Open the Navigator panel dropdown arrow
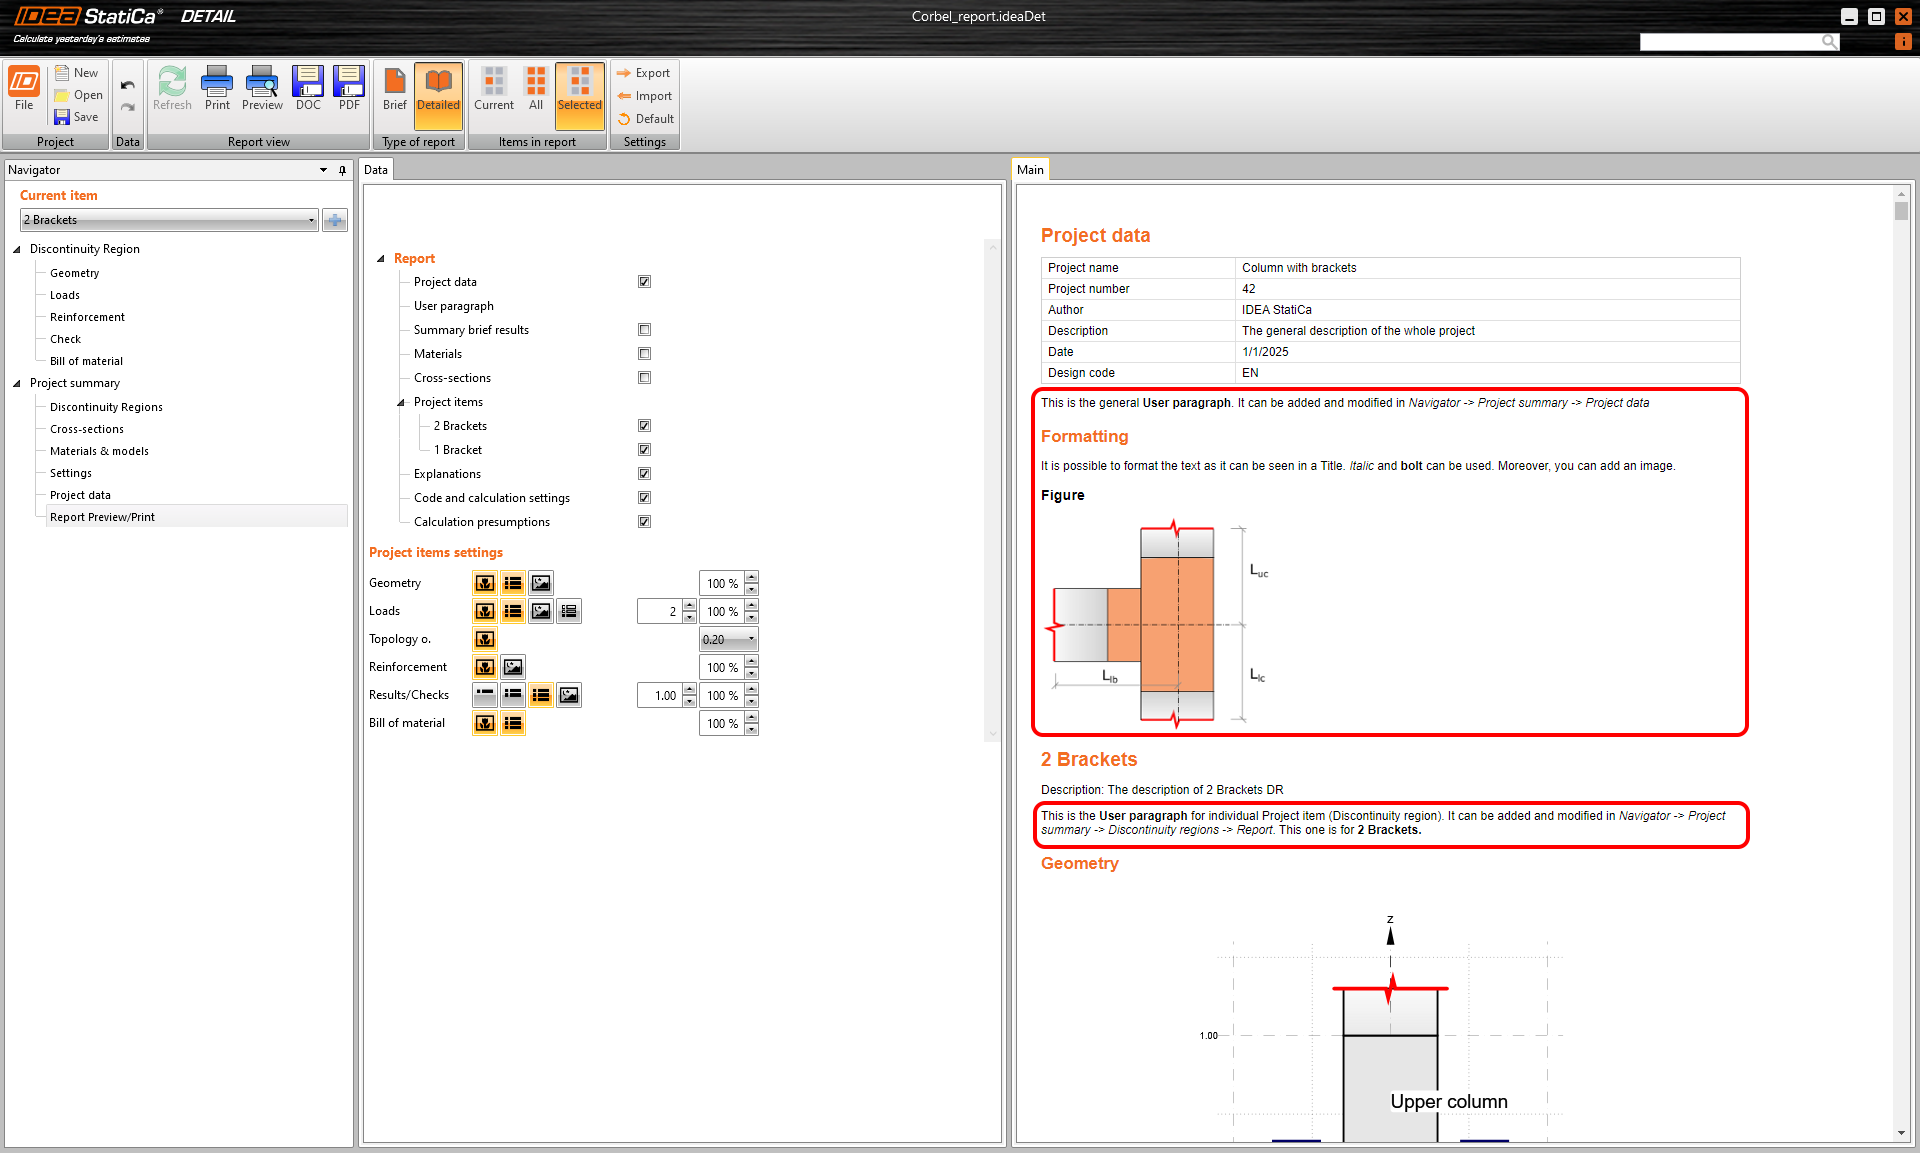The width and height of the screenshot is (1920, 1153). tap(323, 169)
